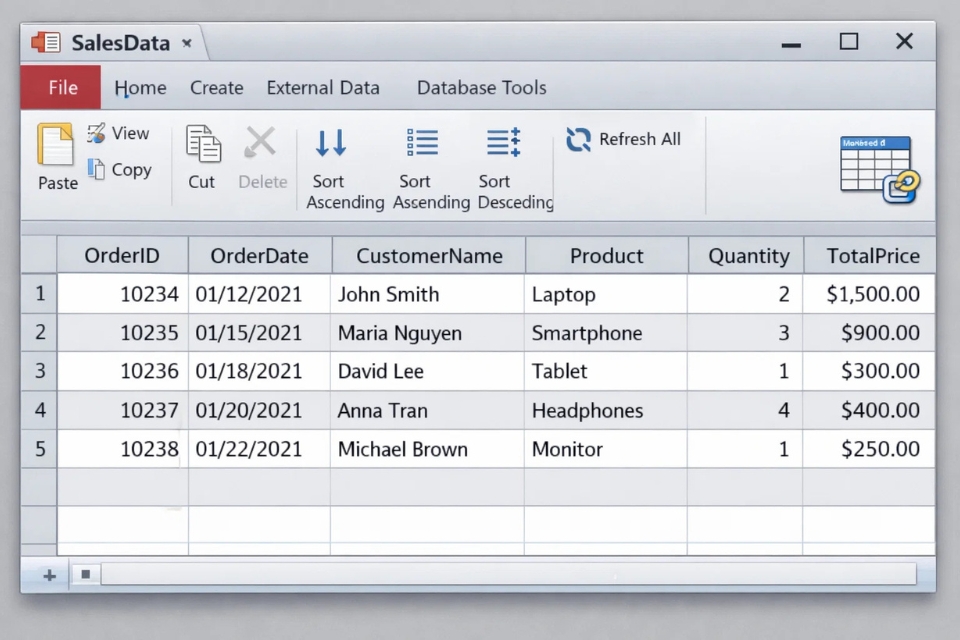Viewport: 960px width, 640px height.
Task: Select the OrderID column header
Action: pyautogui.click(x=122, y=256)
